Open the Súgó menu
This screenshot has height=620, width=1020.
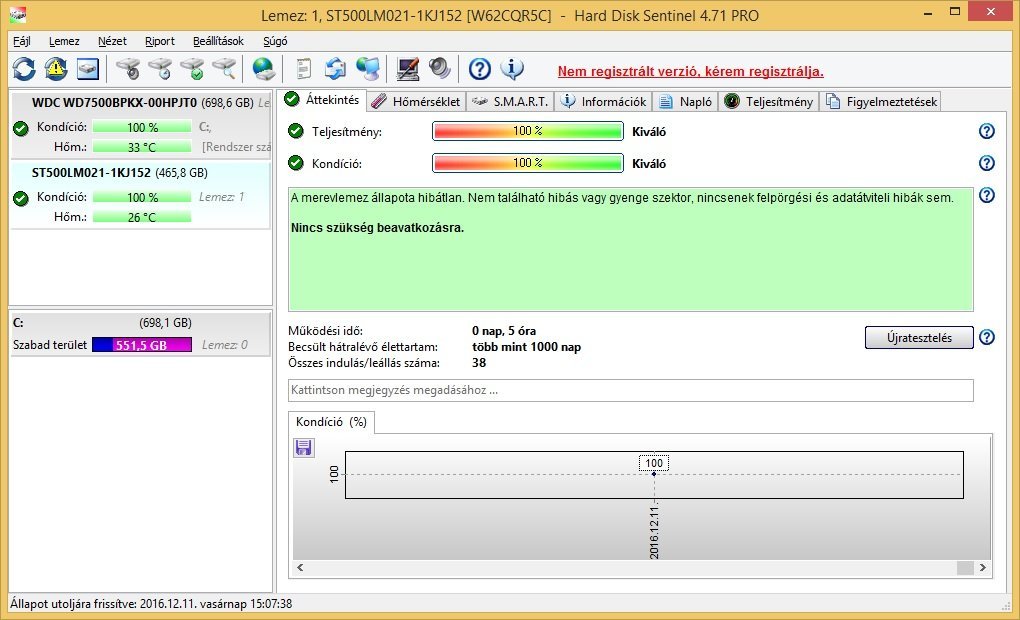coord(275,41)
